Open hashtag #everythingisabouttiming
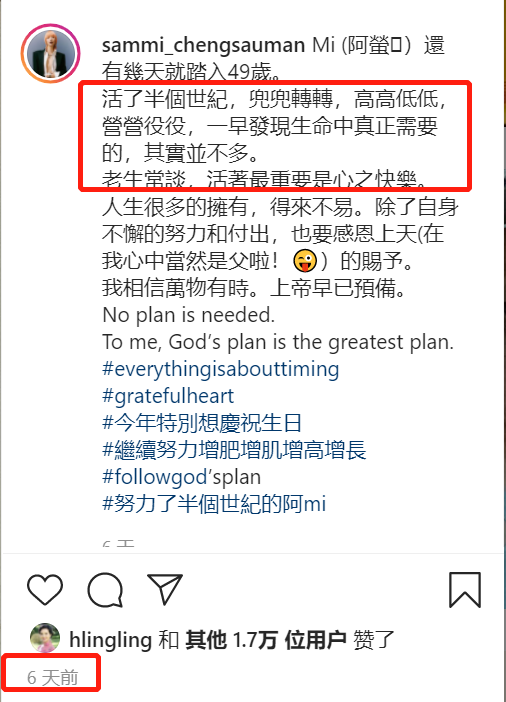Screen dimensions: 506x702 pos(221,370)
